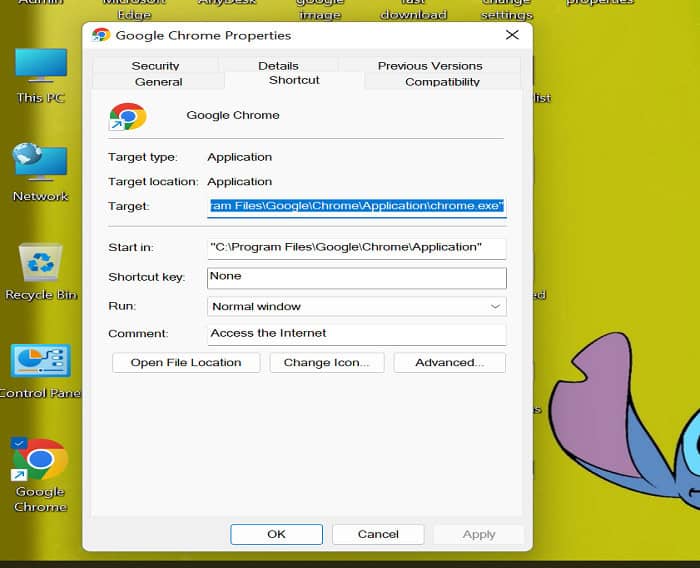
Task: Click the Change Icon button
Action: click(327, 363)
